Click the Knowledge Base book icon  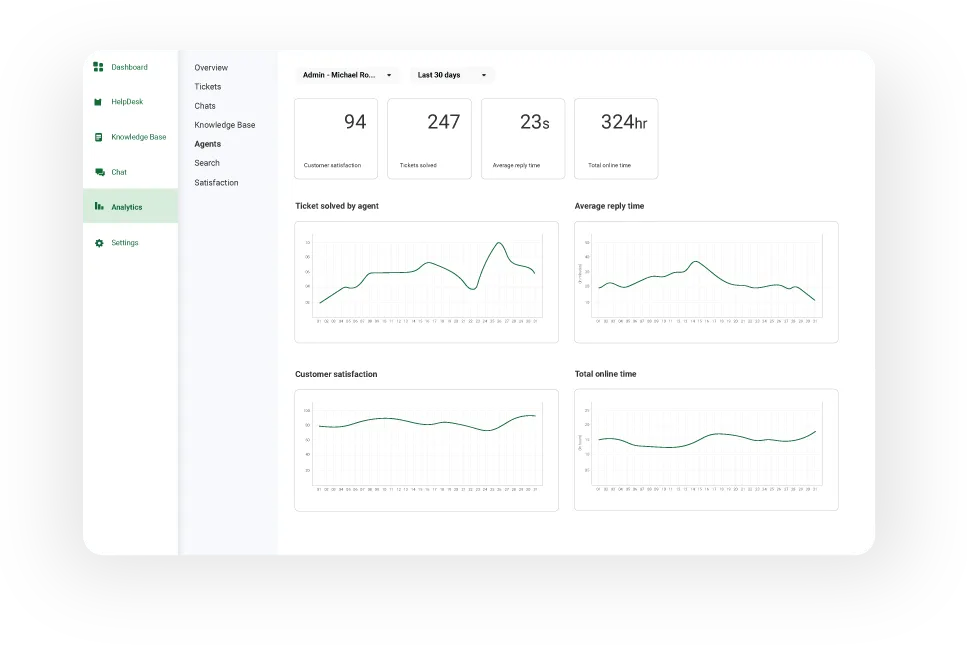click(97, 137)
